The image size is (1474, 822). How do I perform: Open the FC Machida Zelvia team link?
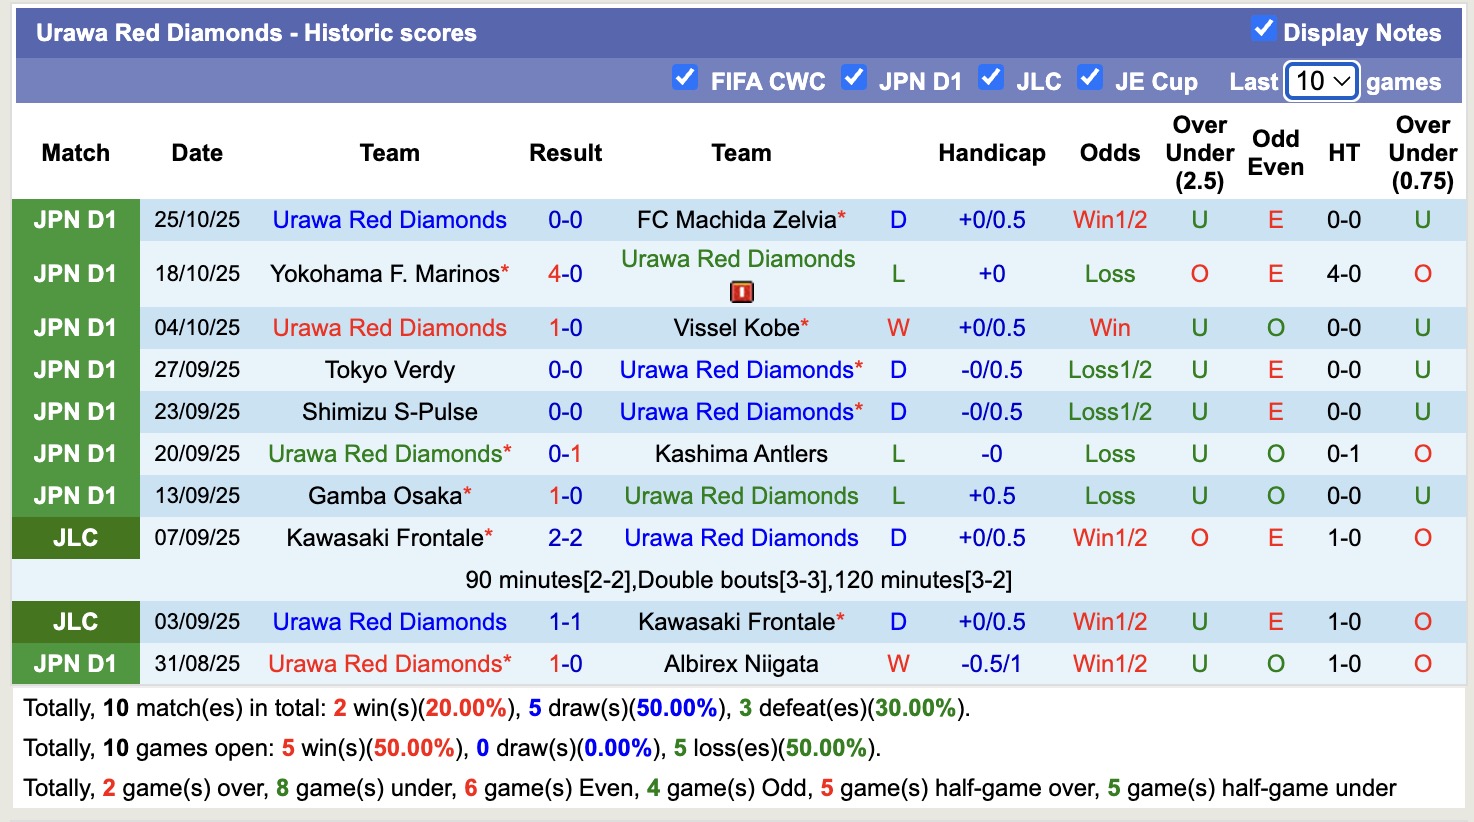coord(733,219)
